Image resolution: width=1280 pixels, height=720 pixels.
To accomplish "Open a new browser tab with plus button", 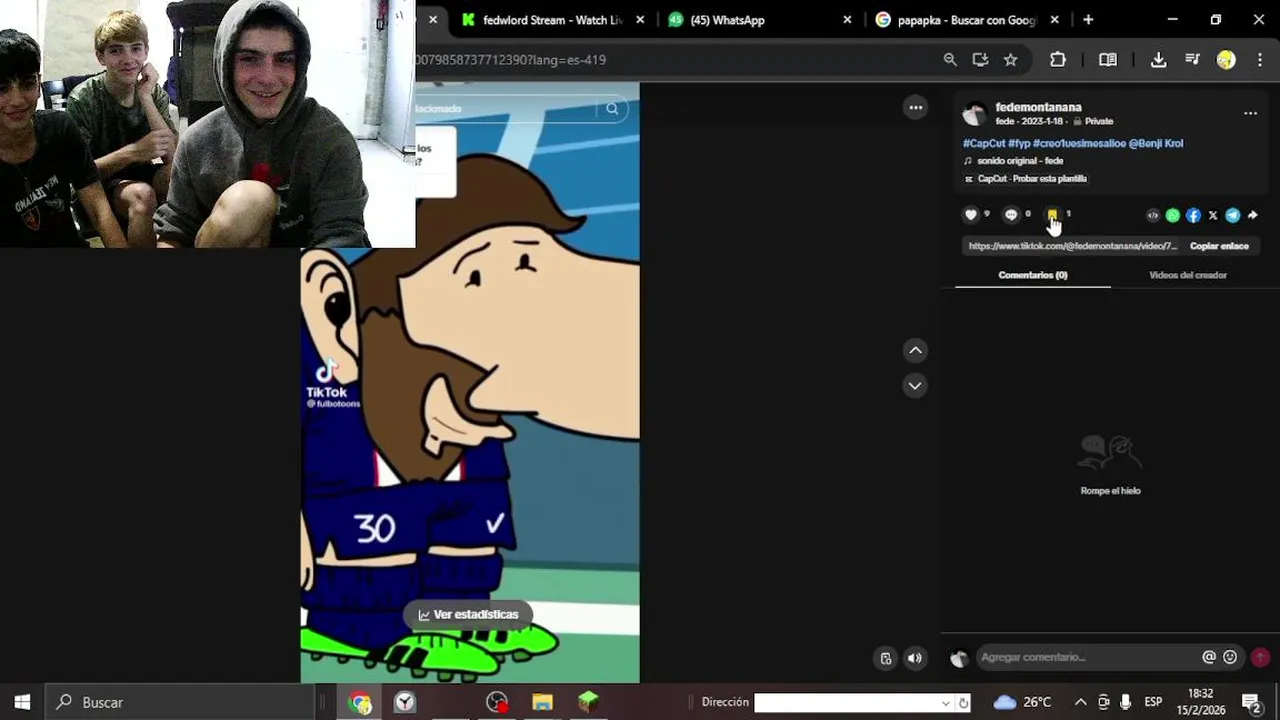I will [x=1088, y=20].
